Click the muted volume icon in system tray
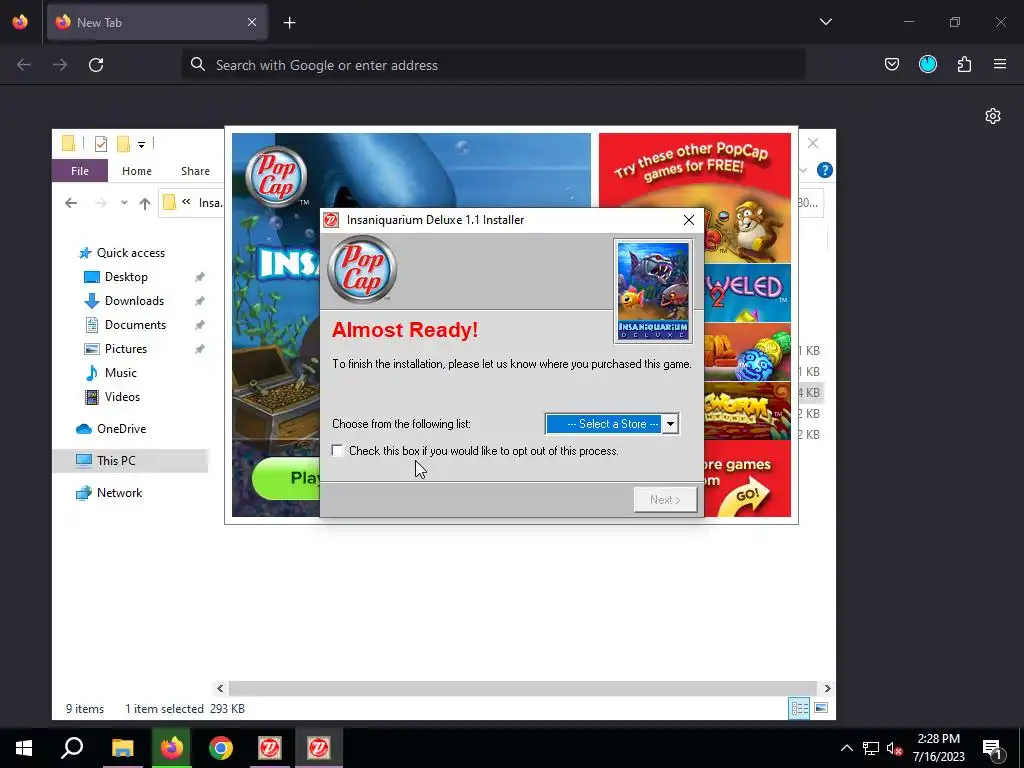Viewport: 1024px width, 768px height. click(893, 748)
